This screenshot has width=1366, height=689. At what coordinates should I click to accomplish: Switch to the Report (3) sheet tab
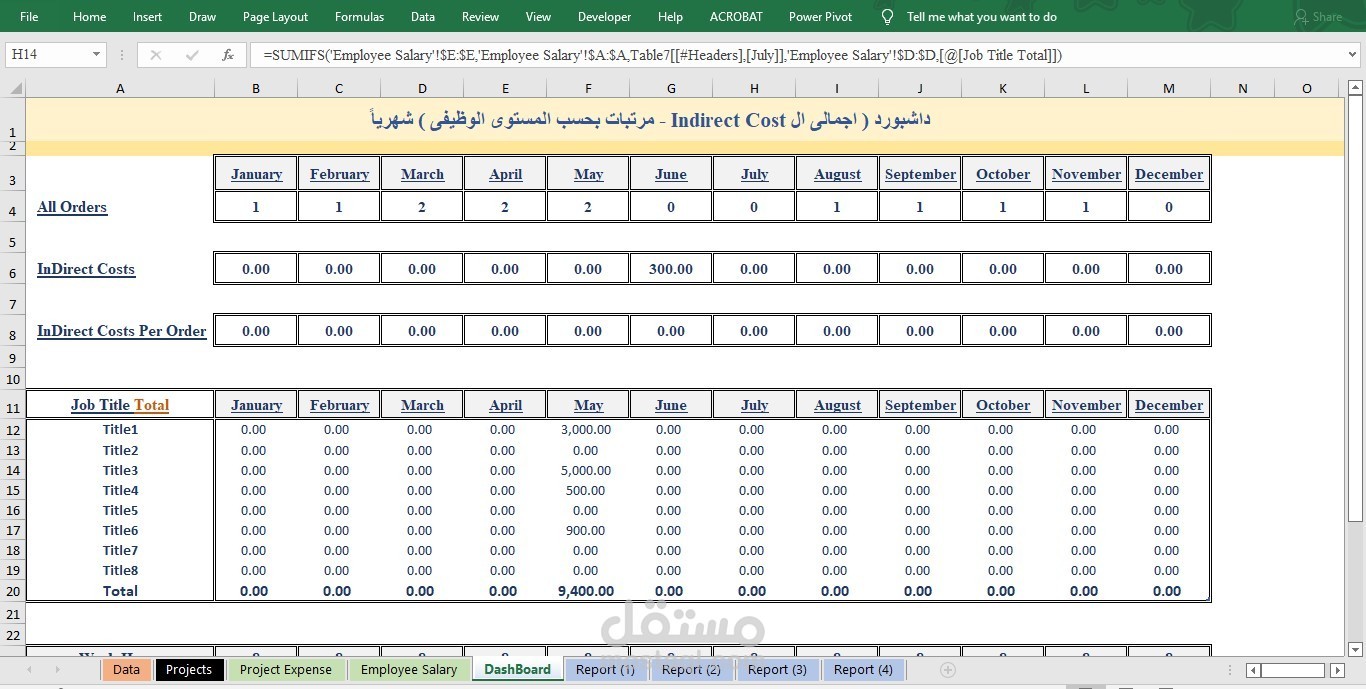coord(777,670)
